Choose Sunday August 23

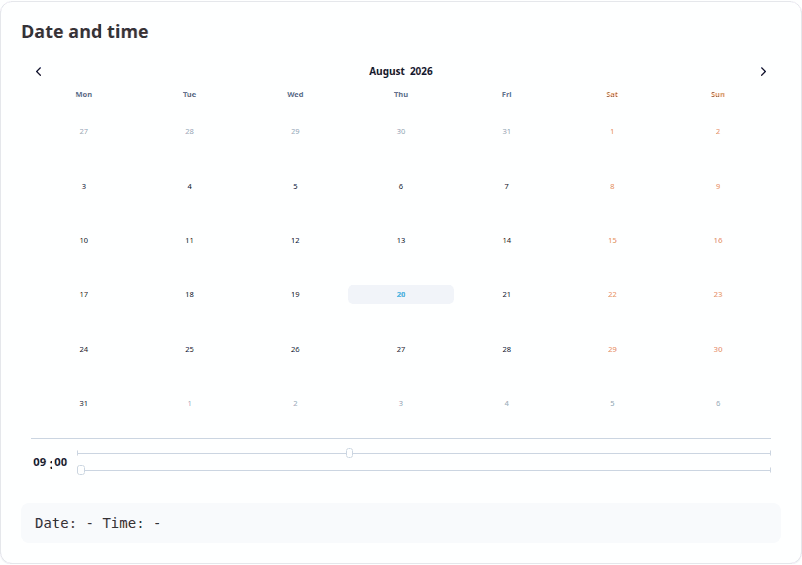point(718,295)
